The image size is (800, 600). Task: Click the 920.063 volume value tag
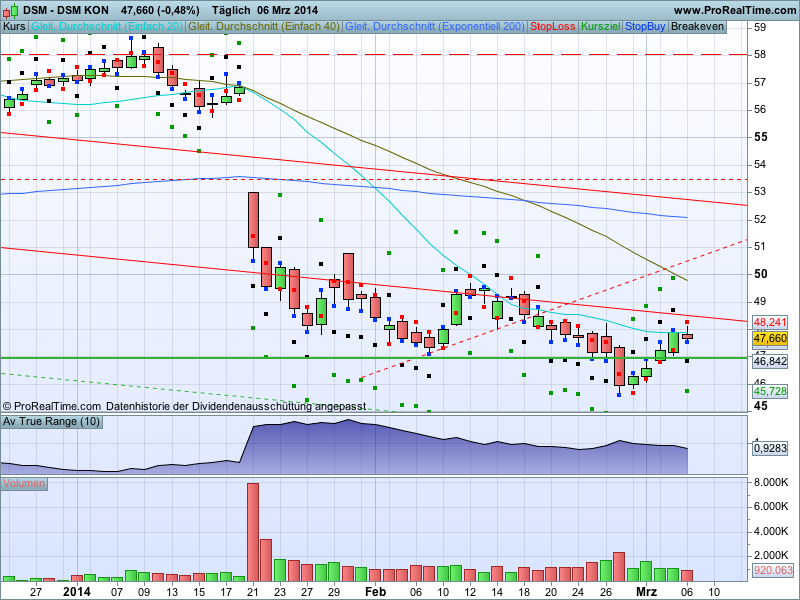[772, 571]
